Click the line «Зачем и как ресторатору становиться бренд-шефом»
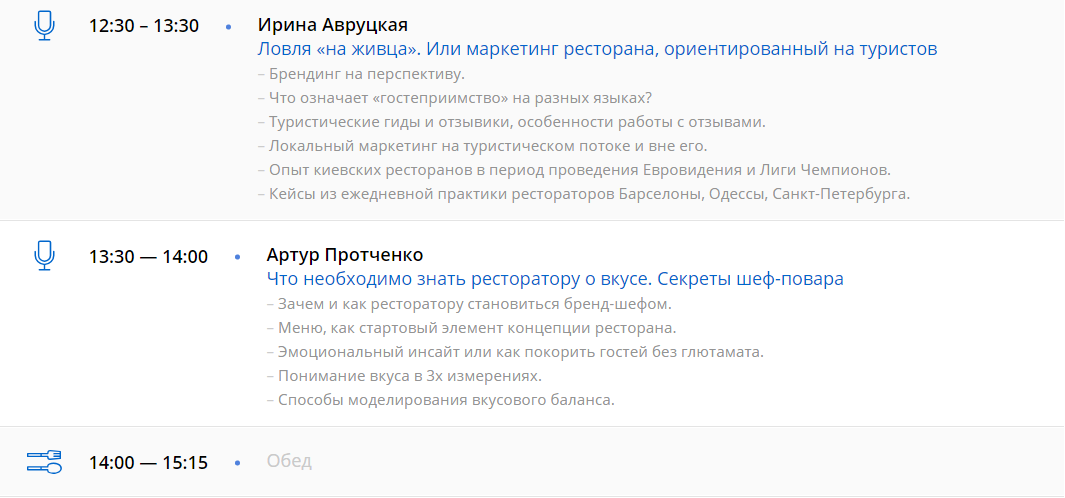This screenshot has height=498, width=1065. (469, 304)
